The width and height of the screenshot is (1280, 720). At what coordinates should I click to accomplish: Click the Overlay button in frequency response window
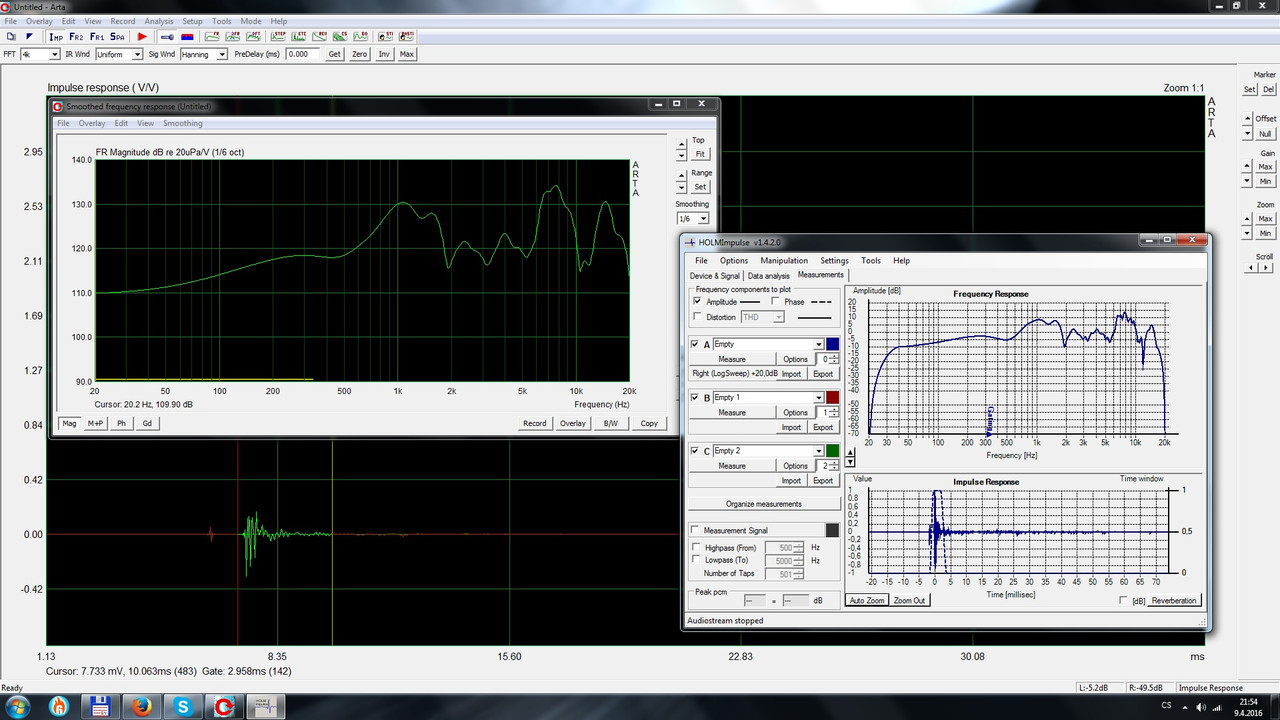coord(573,423)
